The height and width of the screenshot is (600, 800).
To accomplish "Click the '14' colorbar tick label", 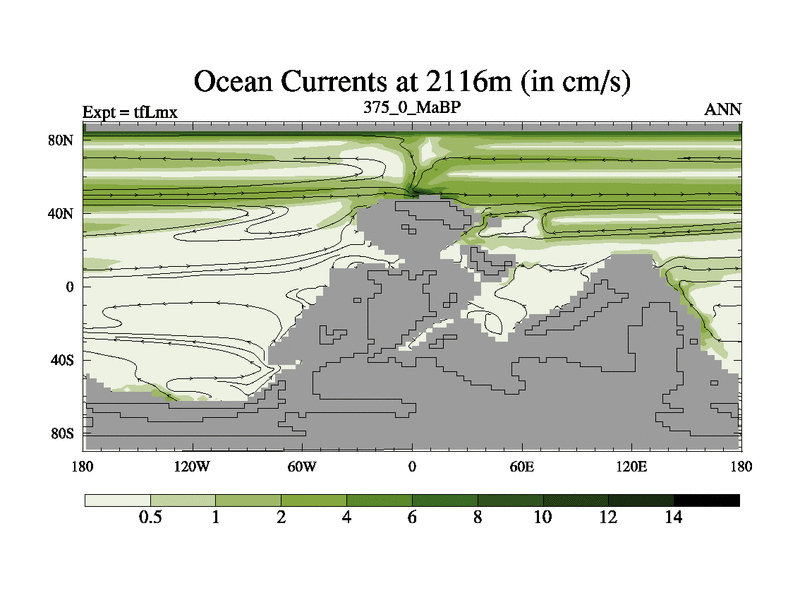I will coord(673,518).
